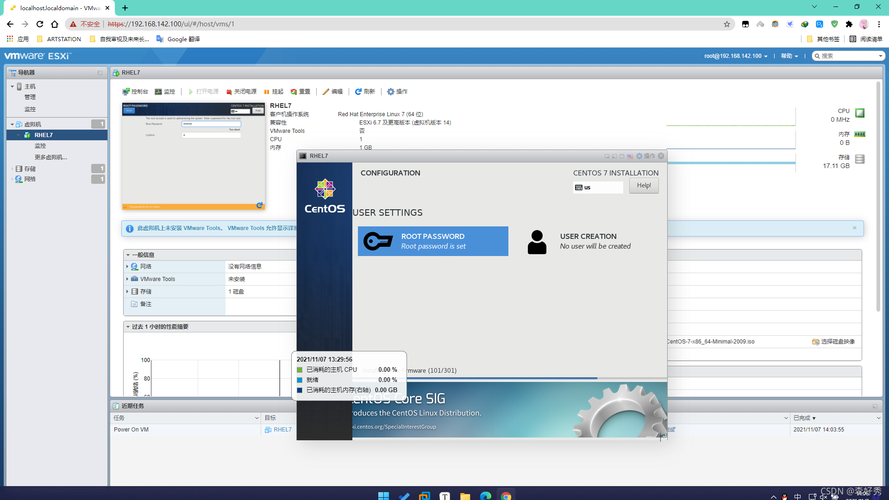Click the VM console thumbnail preview
The image size is (889, 500).
[193, 155]
